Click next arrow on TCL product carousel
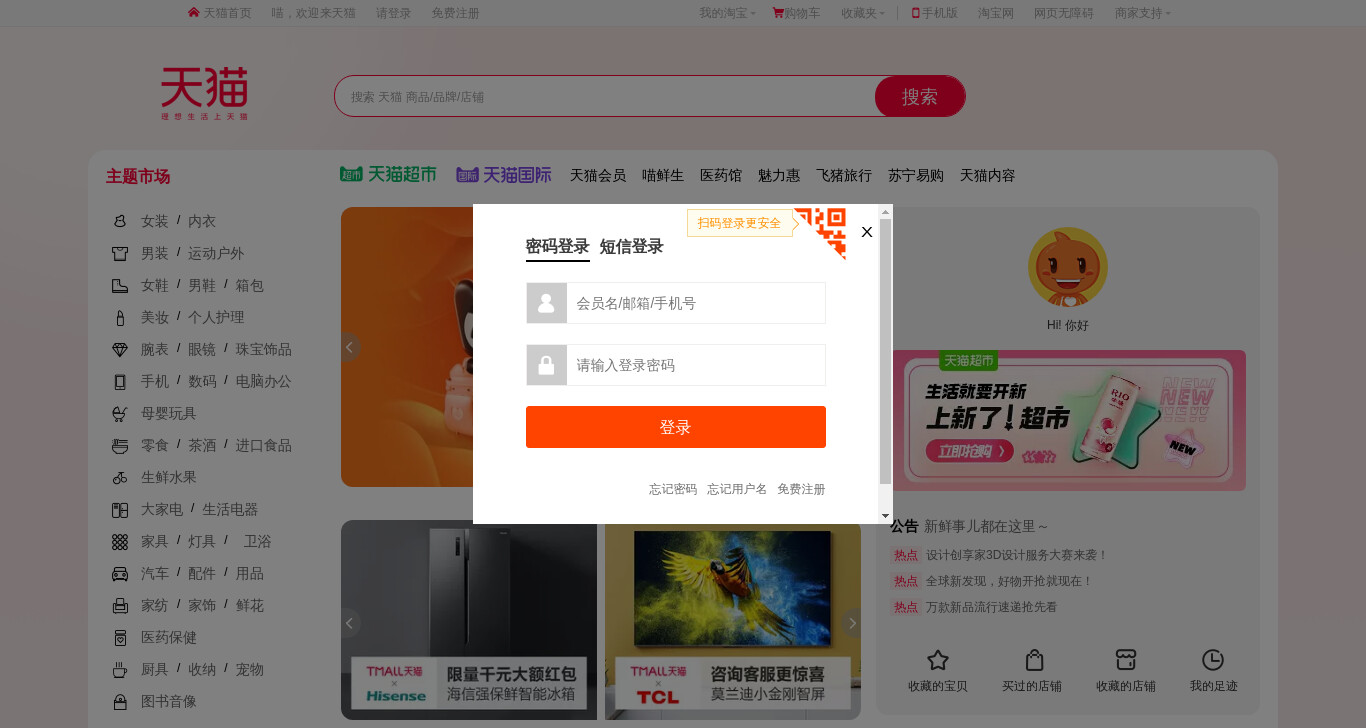The image size is (1366, 728). (x=851, y=623)
